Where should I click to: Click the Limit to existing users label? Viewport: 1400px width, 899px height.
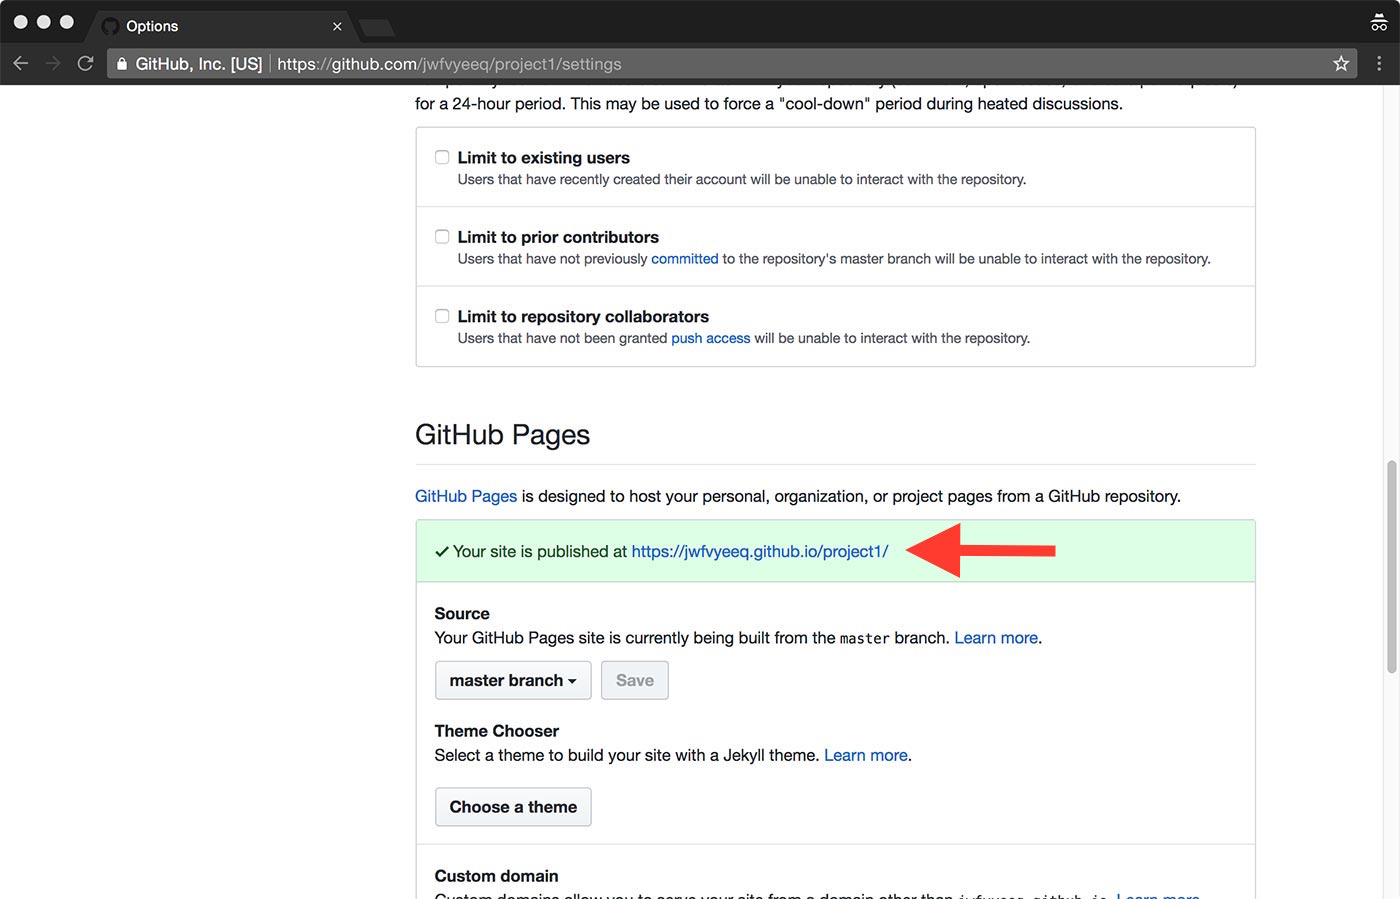point(544,157)
